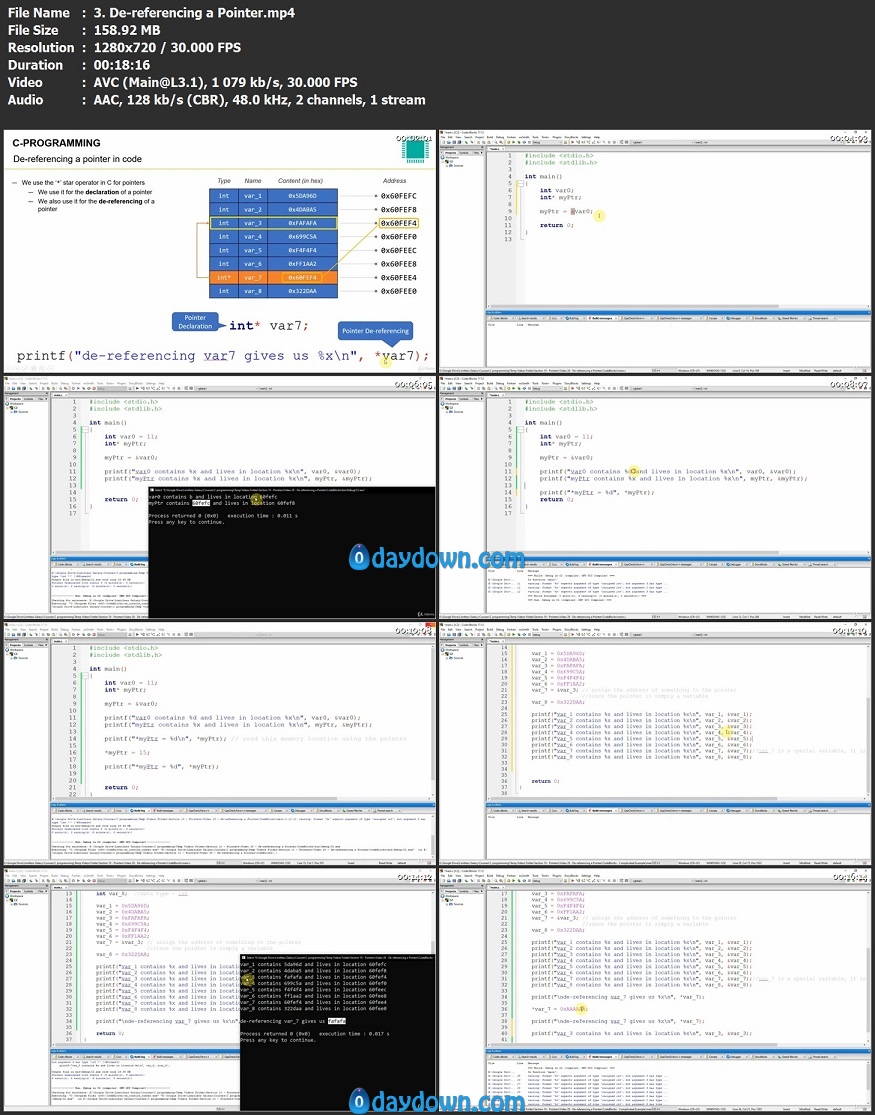Click the code line 'int var0;' without initializer

point(556,190)
